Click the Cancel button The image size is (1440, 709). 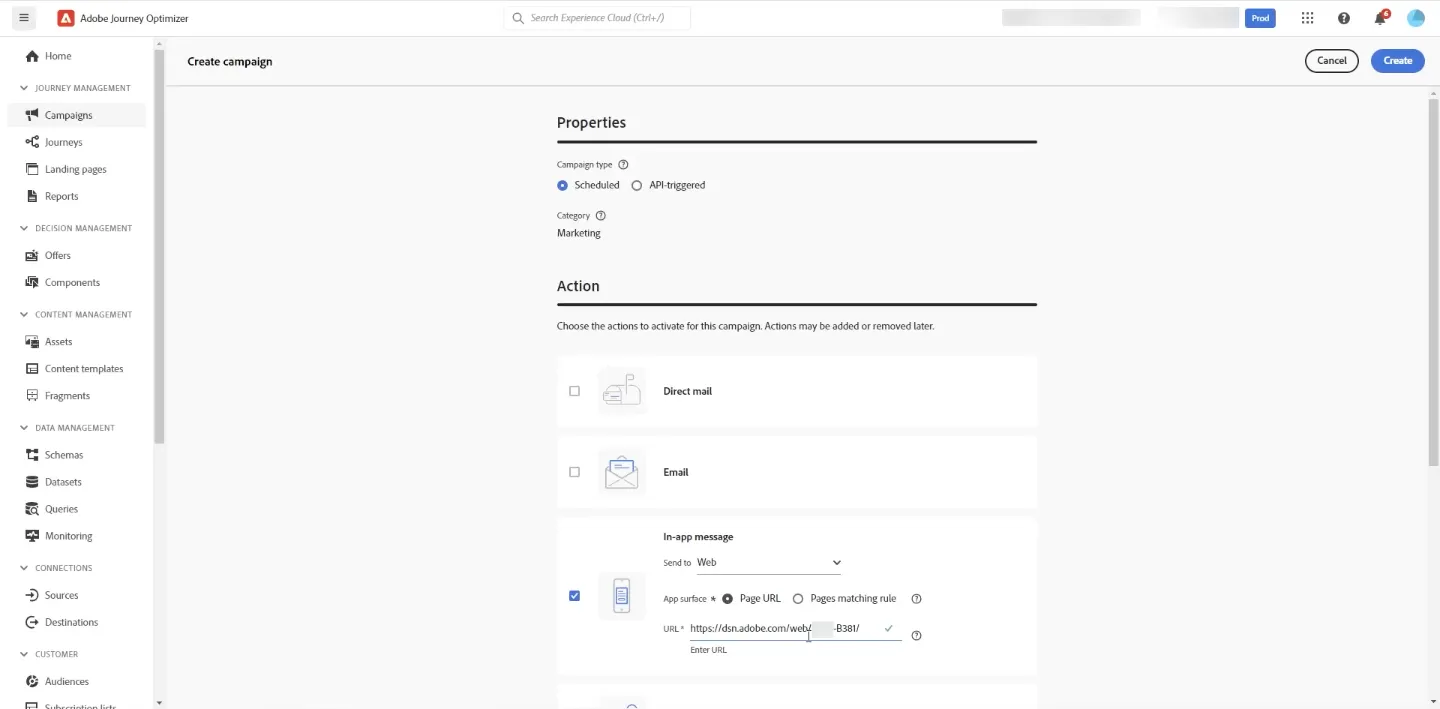pos(1332,61)
